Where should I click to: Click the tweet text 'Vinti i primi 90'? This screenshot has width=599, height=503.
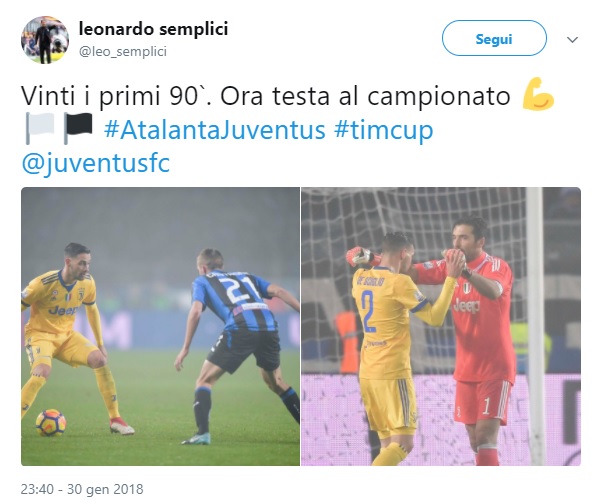click(109, 96)
